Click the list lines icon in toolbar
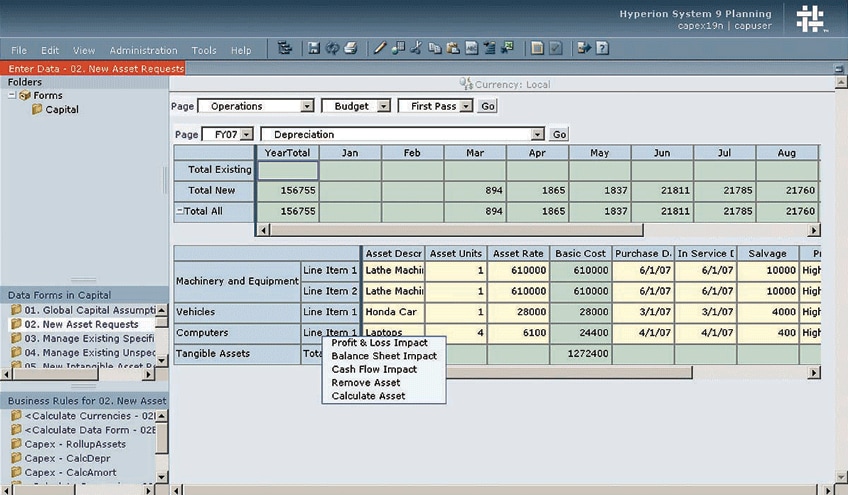This screenshot has width=848, height=495. click(x=489, y=48)
